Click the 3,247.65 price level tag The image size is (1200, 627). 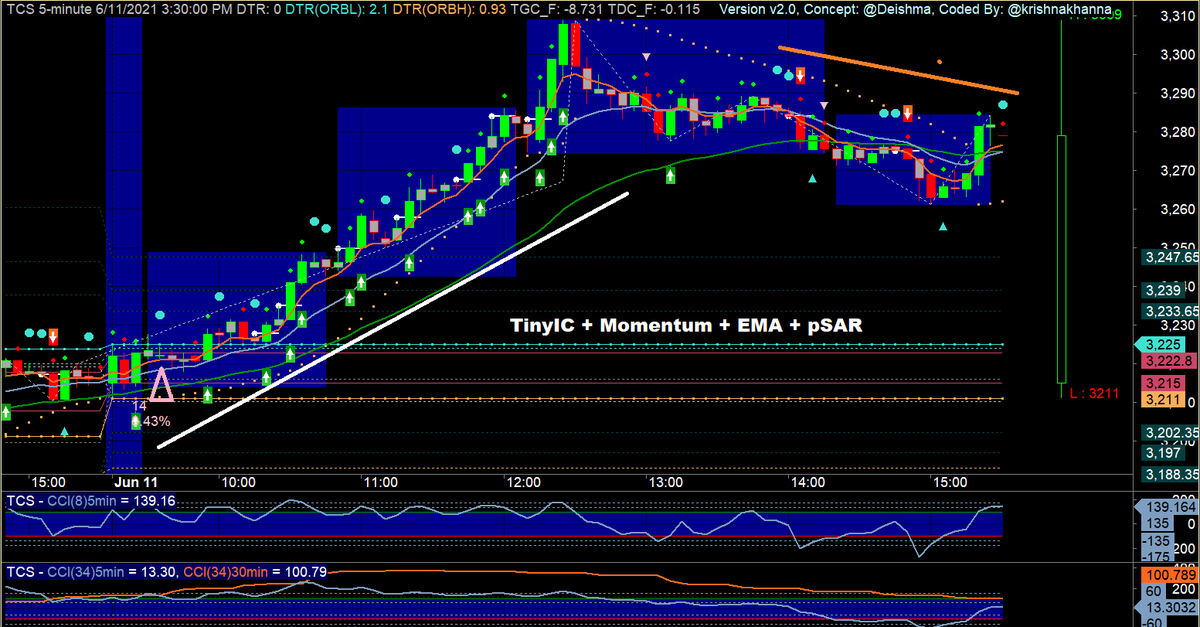pyautogui.click(x=1170, y=257)
